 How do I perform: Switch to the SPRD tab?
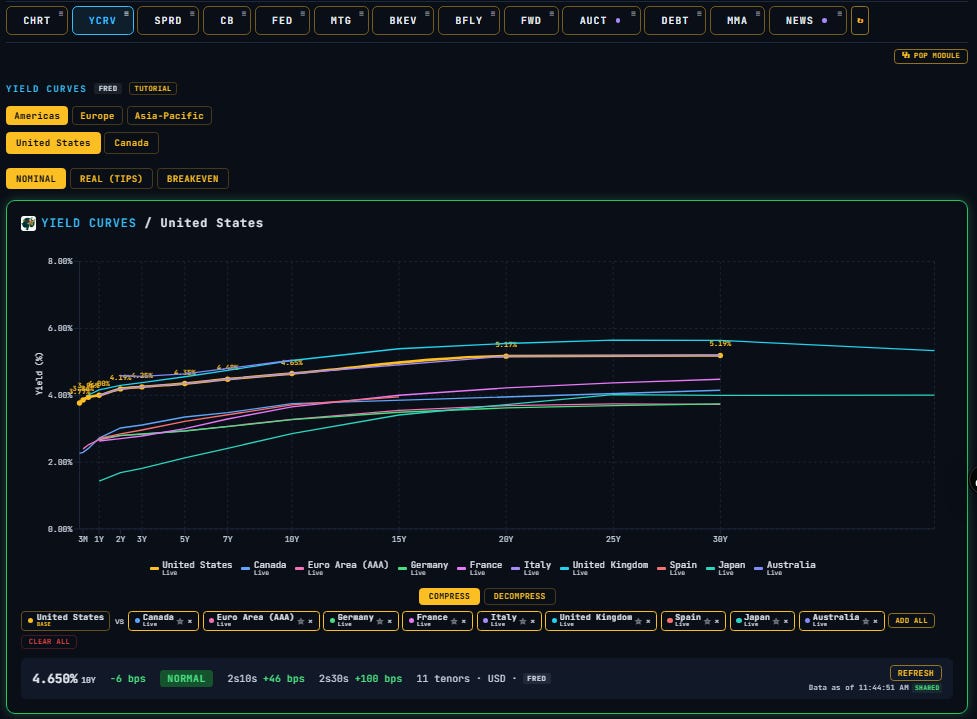click(x=168, y=21)
